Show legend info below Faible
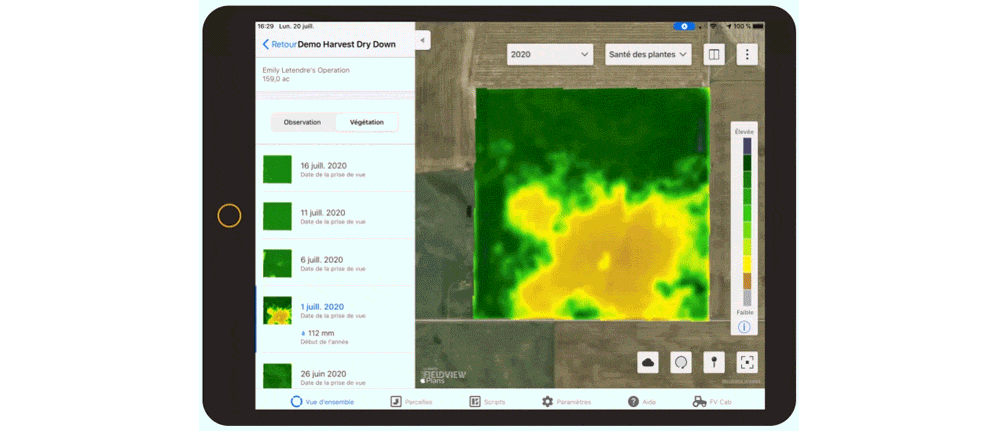This screenshot has height=431, width=1000. 744,327
